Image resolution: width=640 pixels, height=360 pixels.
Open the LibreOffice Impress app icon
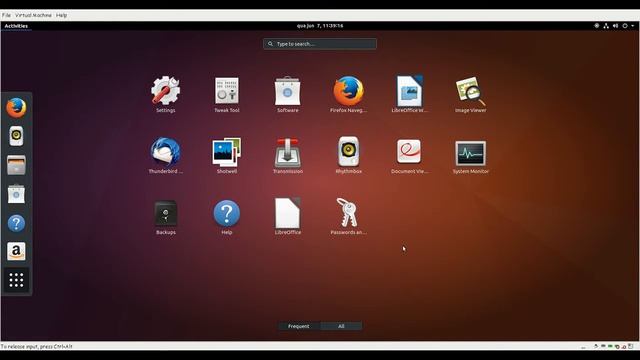tap(409, 91)
